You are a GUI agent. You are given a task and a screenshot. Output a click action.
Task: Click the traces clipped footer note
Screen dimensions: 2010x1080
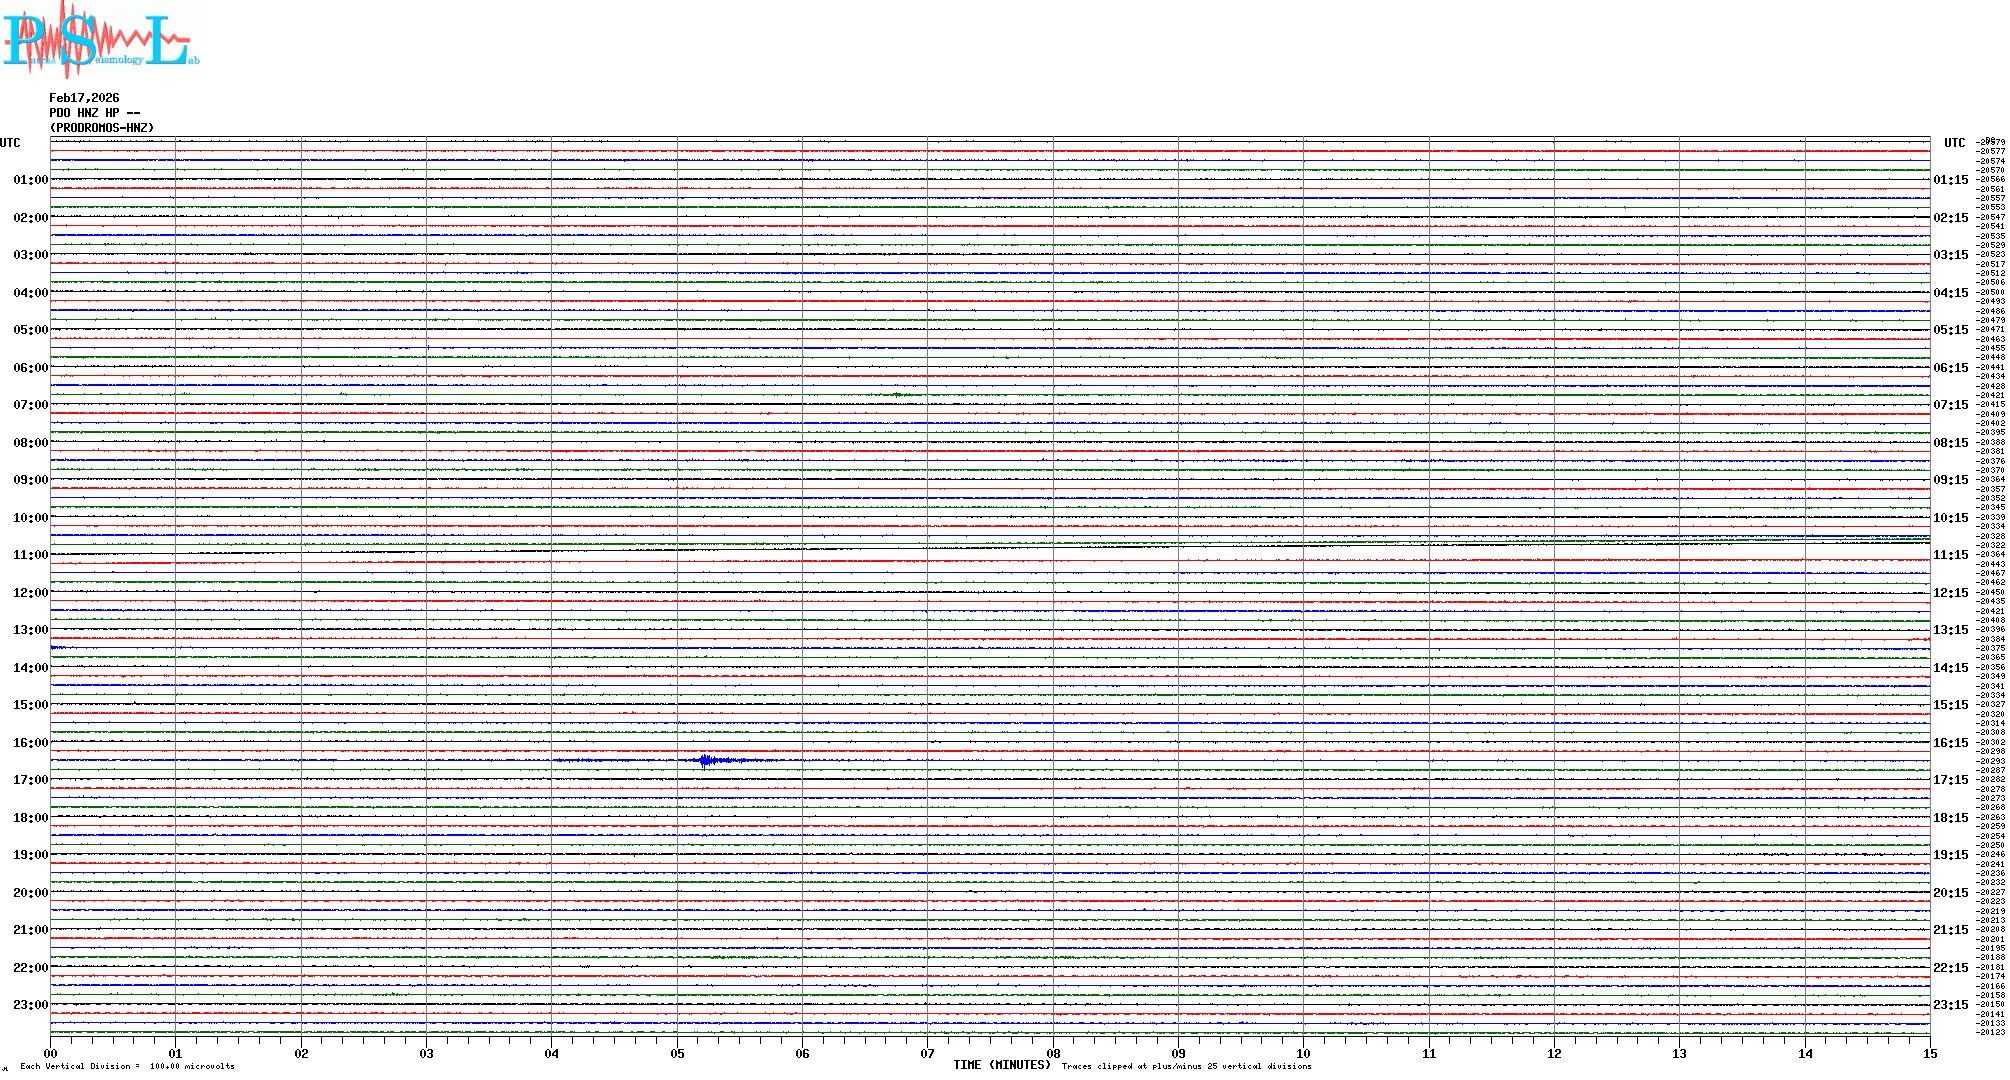pyautogui.click(x=1186, y=1066)
